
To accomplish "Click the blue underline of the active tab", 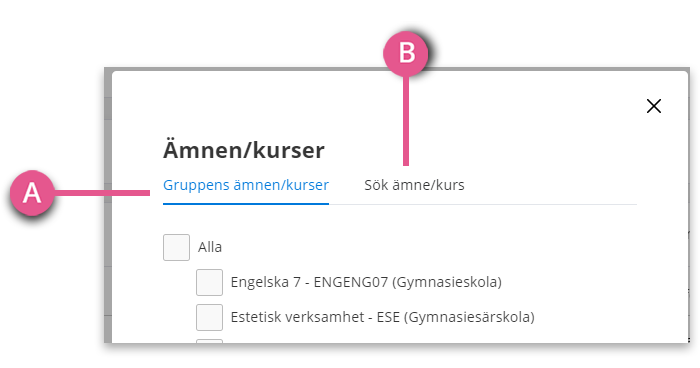I will pos(246,204).
